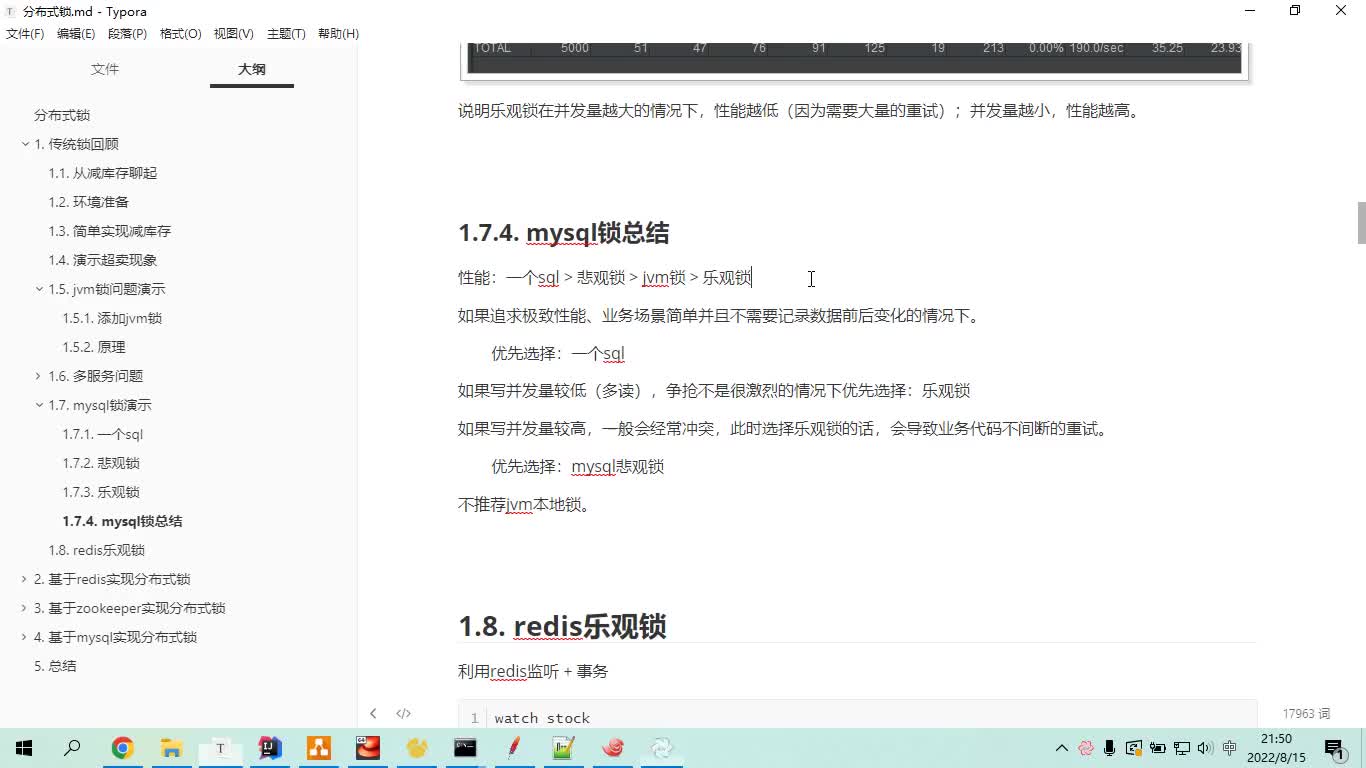Click the sync display tray icon
Screen dimensions: 1366x768
(1134, 748)
